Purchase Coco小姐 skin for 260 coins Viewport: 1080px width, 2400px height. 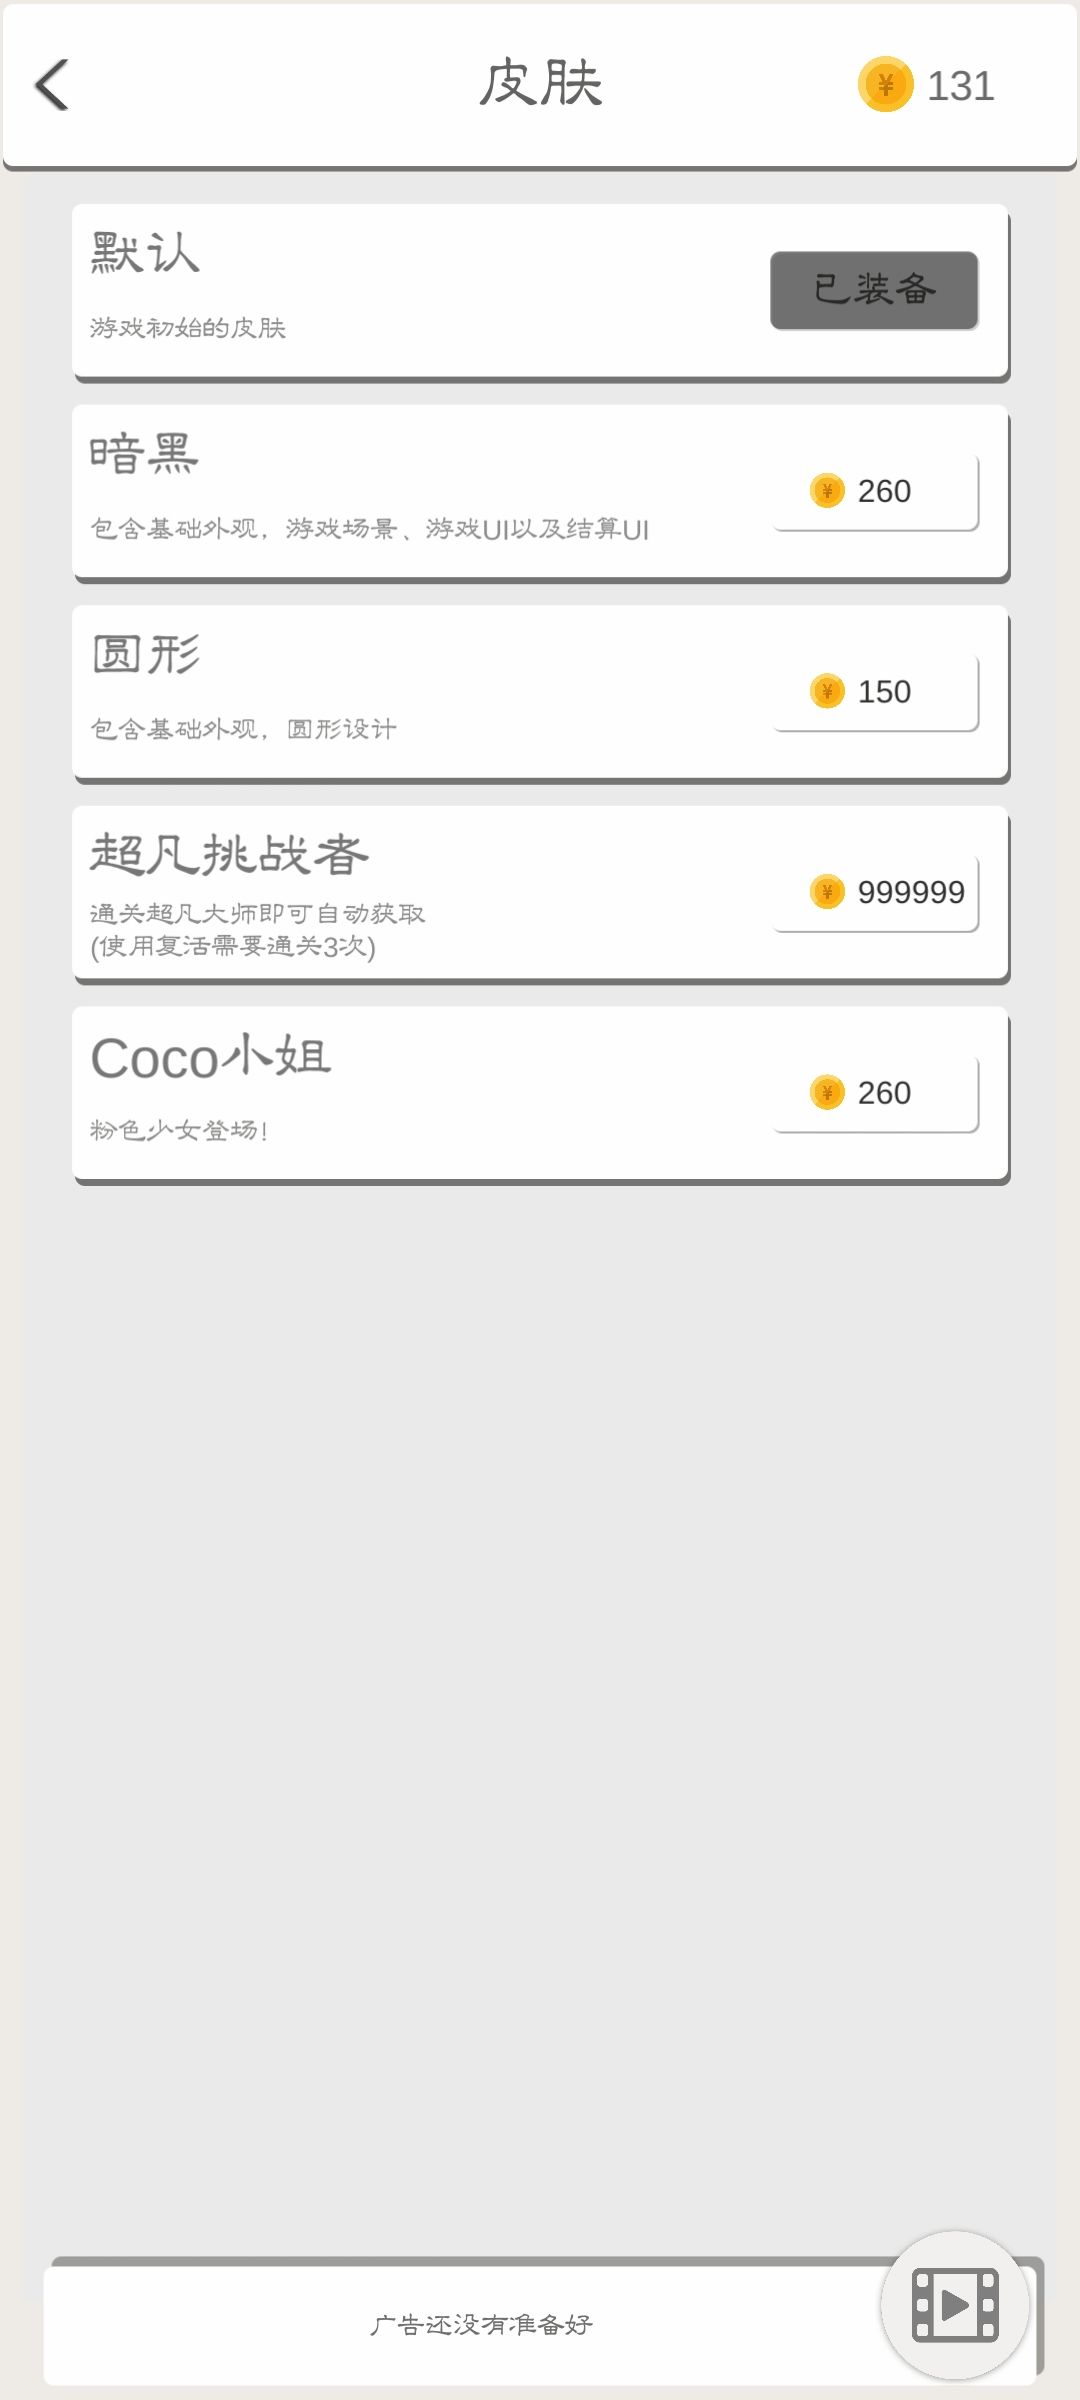click(x=876, y=1092)
